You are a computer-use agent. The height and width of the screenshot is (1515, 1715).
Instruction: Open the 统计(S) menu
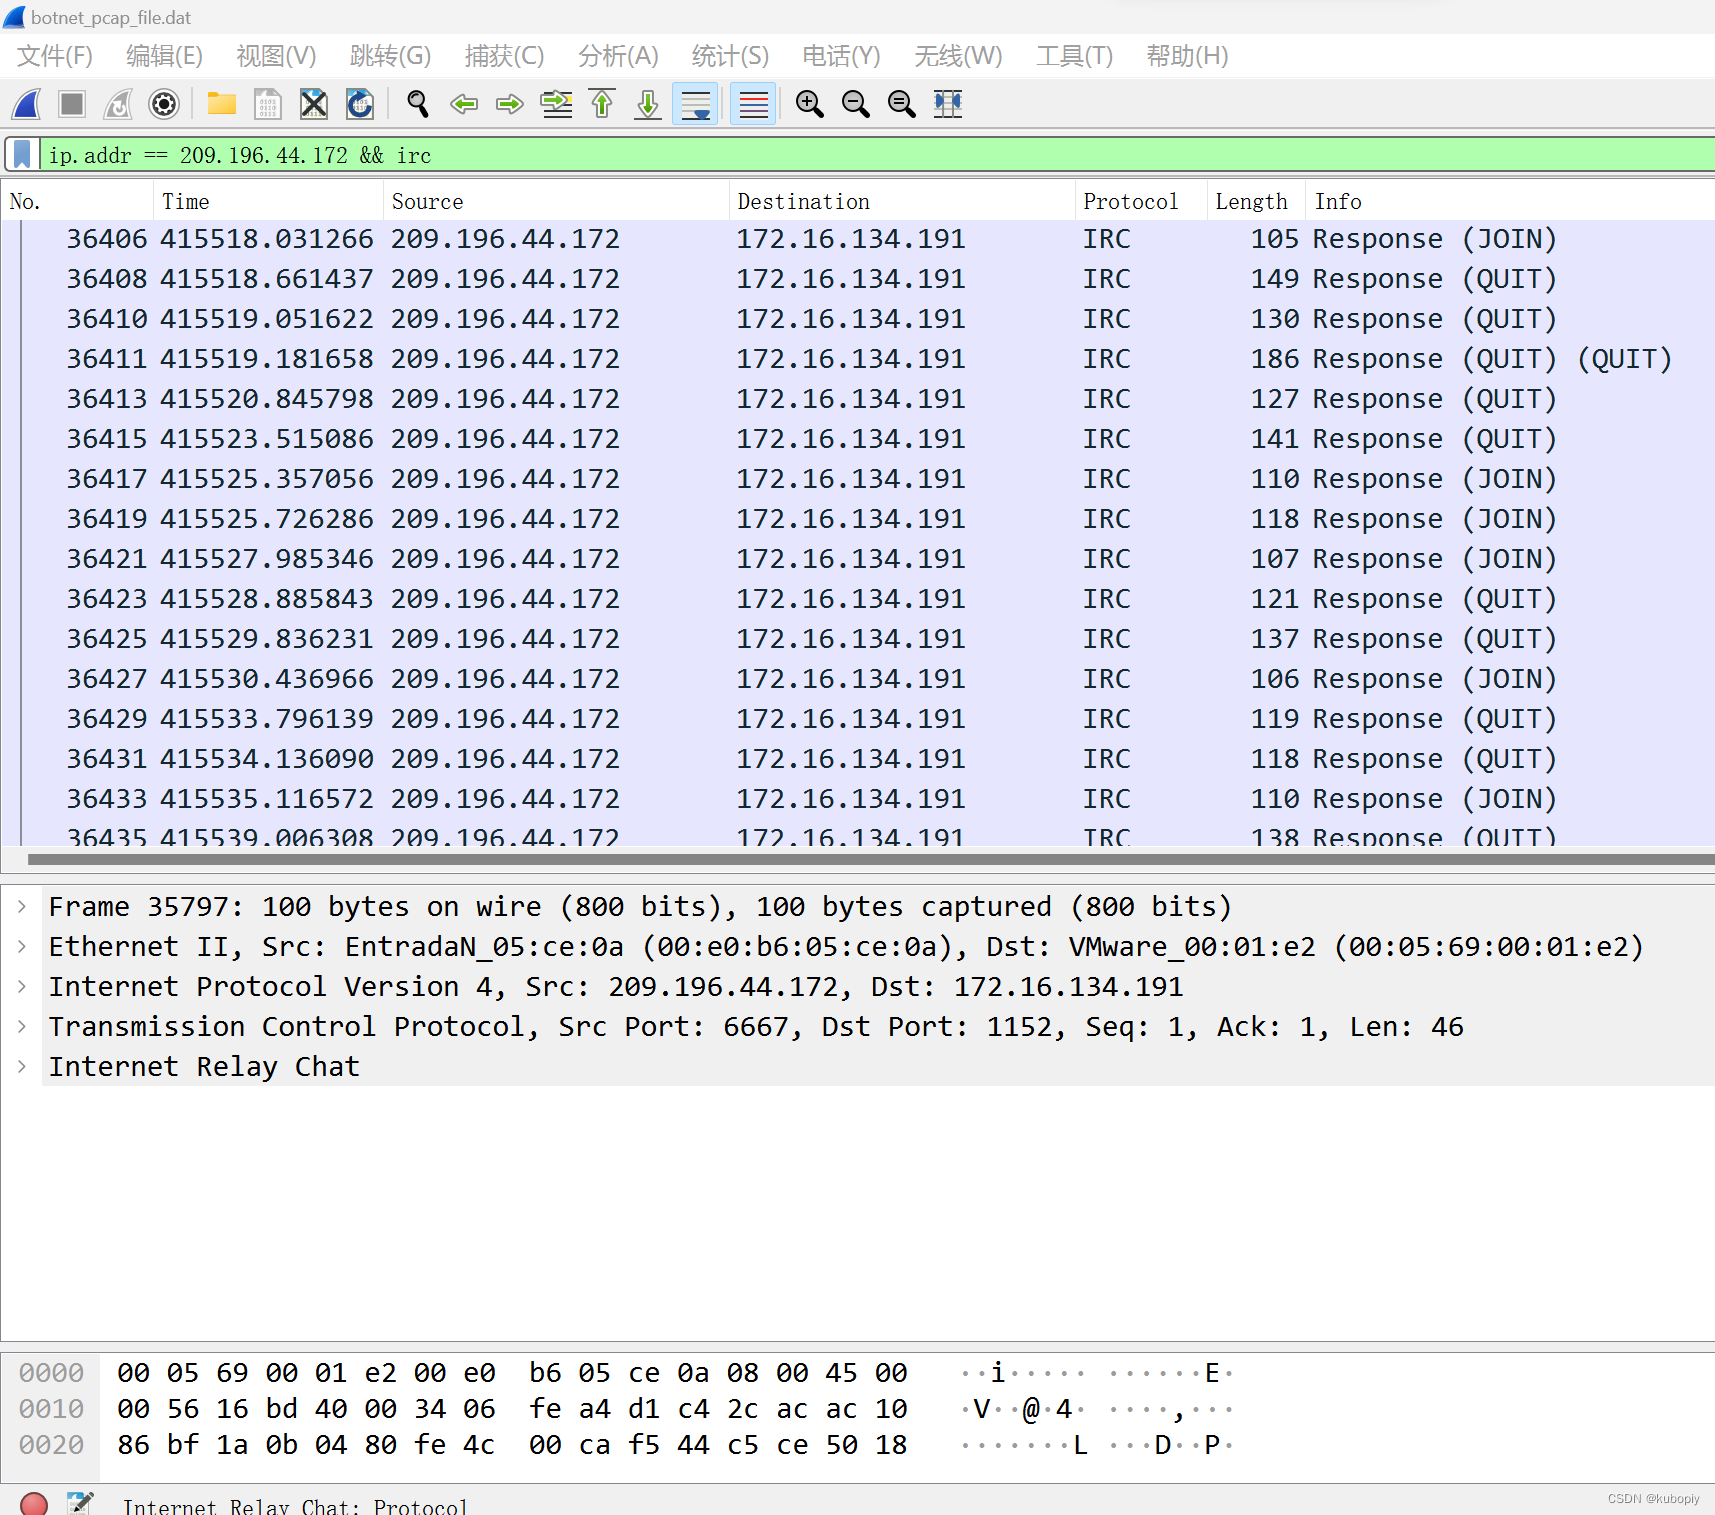point(731,56)
